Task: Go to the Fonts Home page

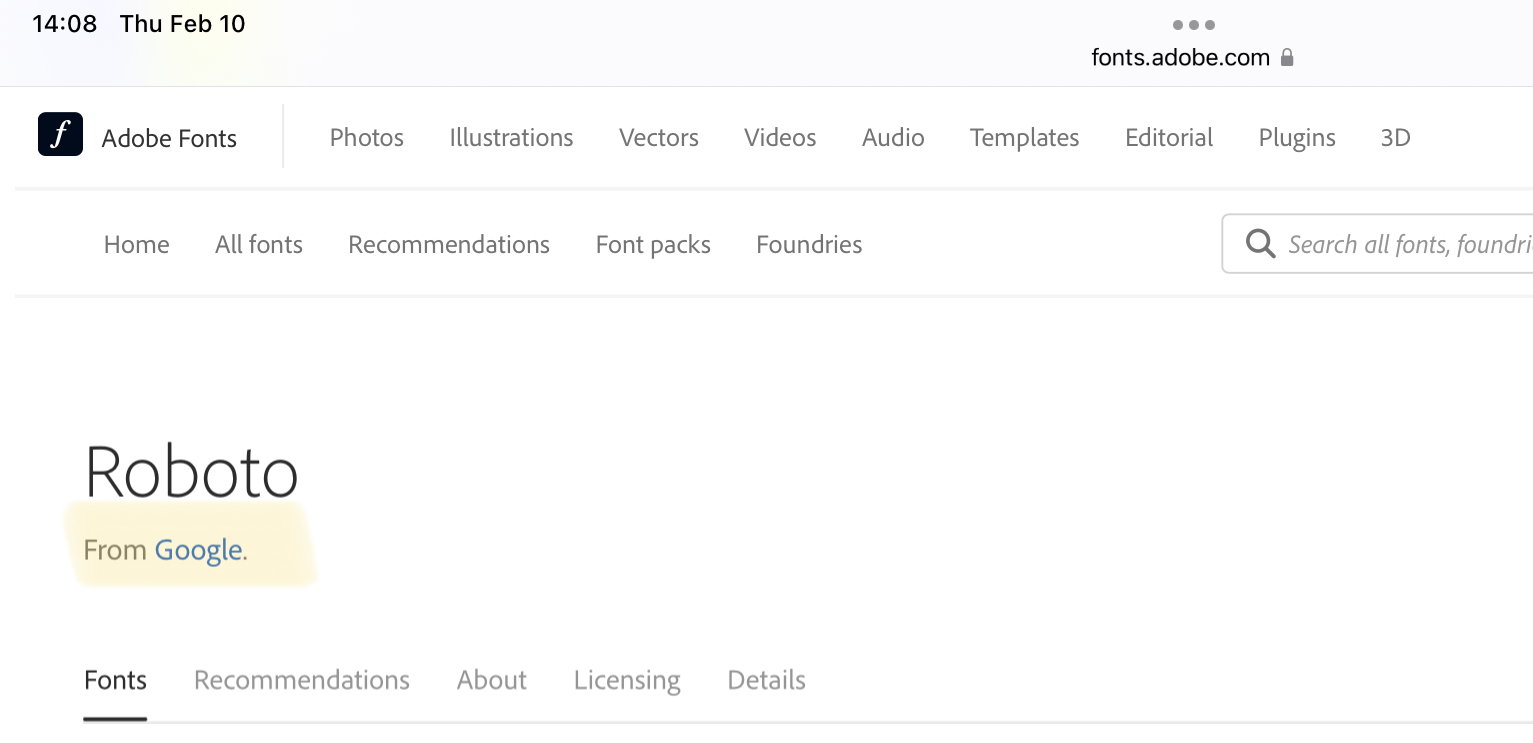Action: pyautogui.click(x=136, y=245)
